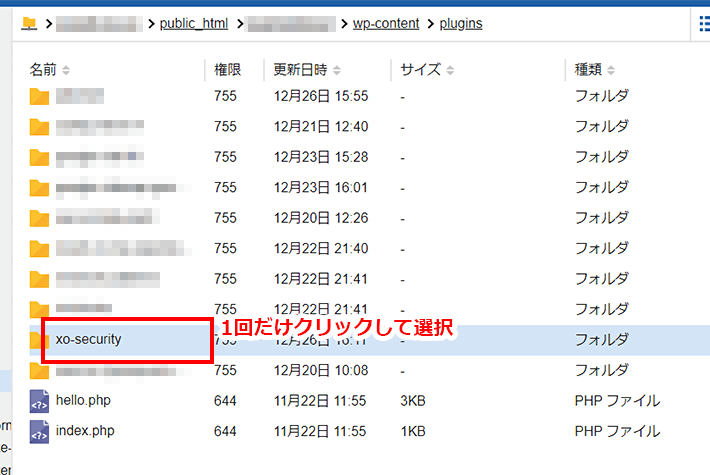Click the index.php PHP file icon
Screen dimensions: 710x475
point(39,431)
